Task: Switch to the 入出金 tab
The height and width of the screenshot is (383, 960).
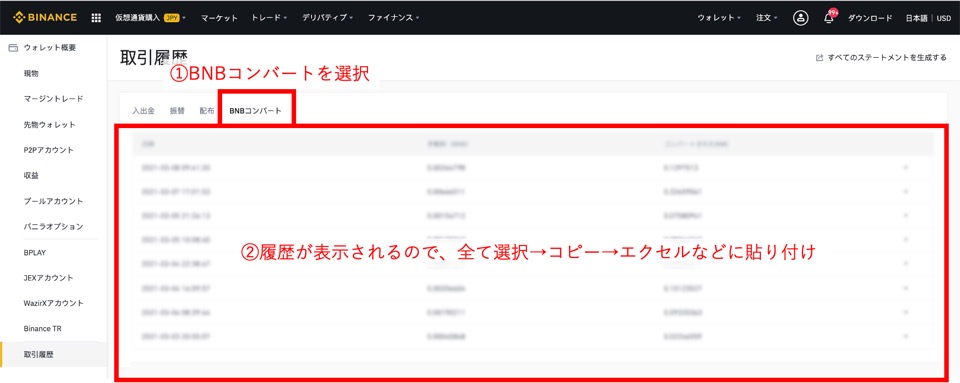Action: point(144,111)
